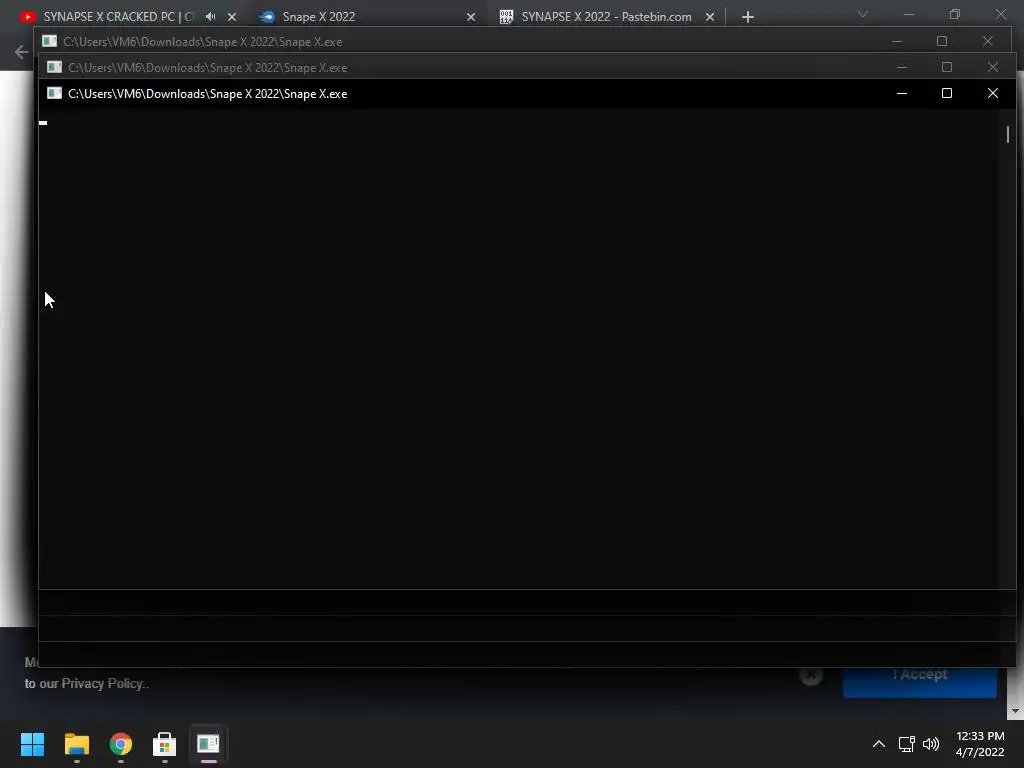Close the front Snape X.exe console window
This screenshot has height=768, width=1024.
point(993,93)
